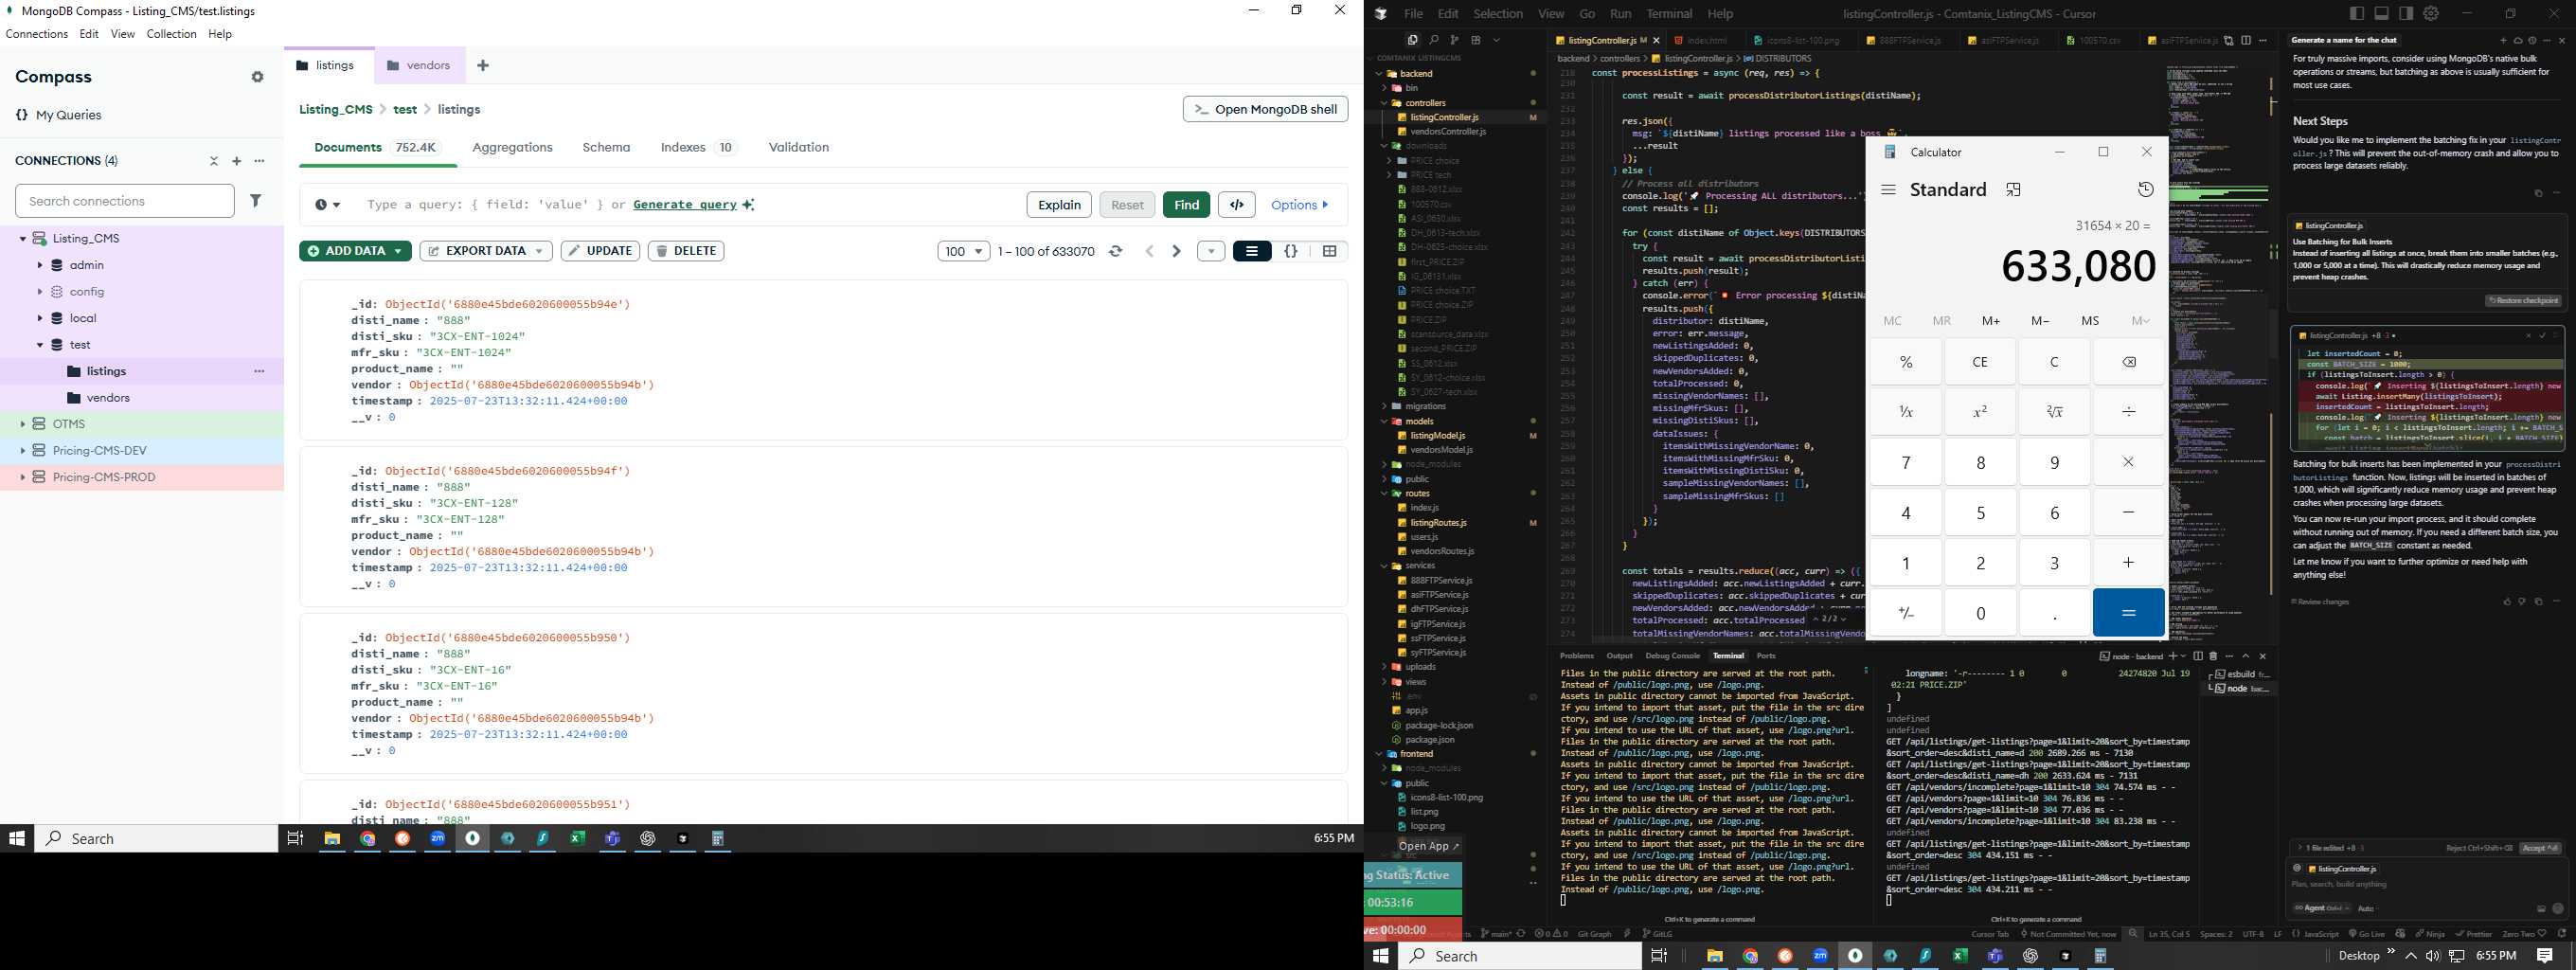Open Compass settings gear icon

[258, 77]
